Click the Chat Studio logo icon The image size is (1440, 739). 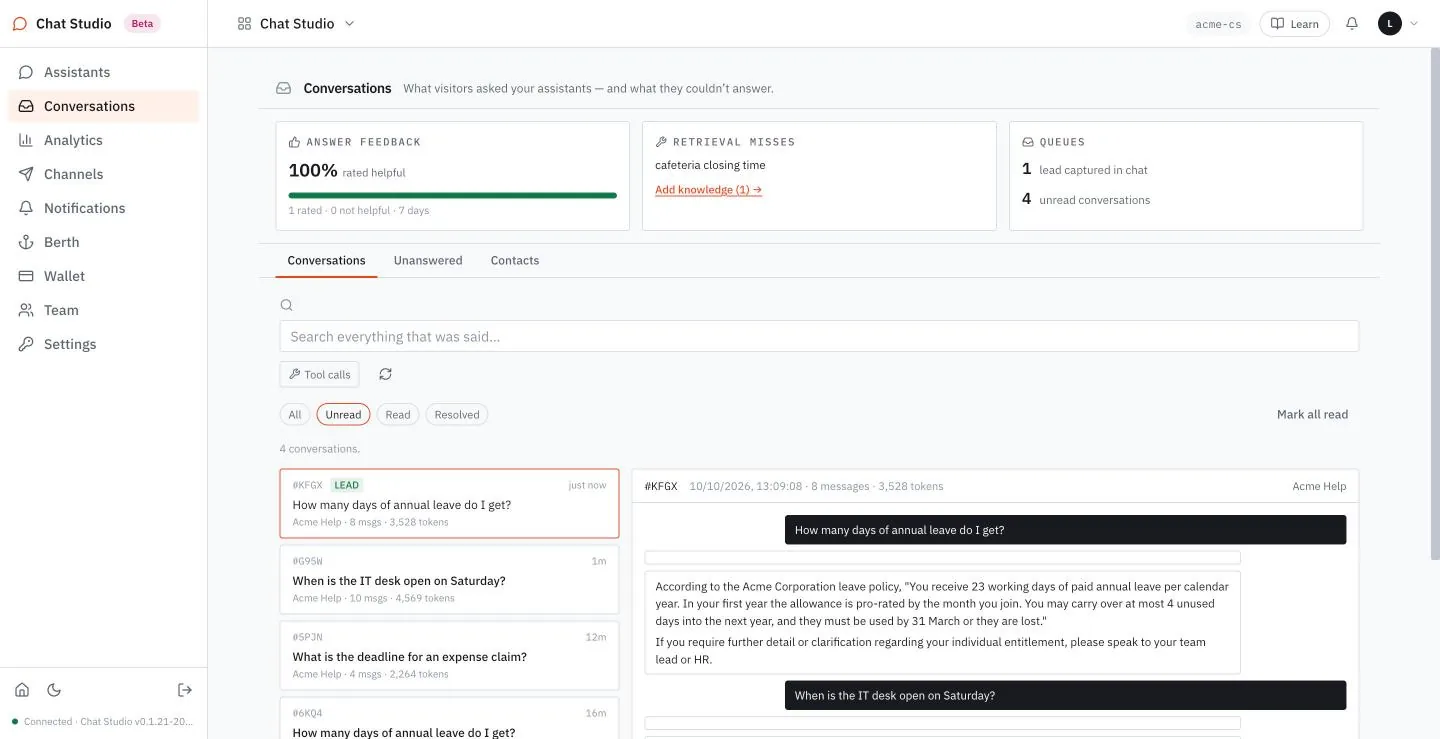click(x=20, y=23)
